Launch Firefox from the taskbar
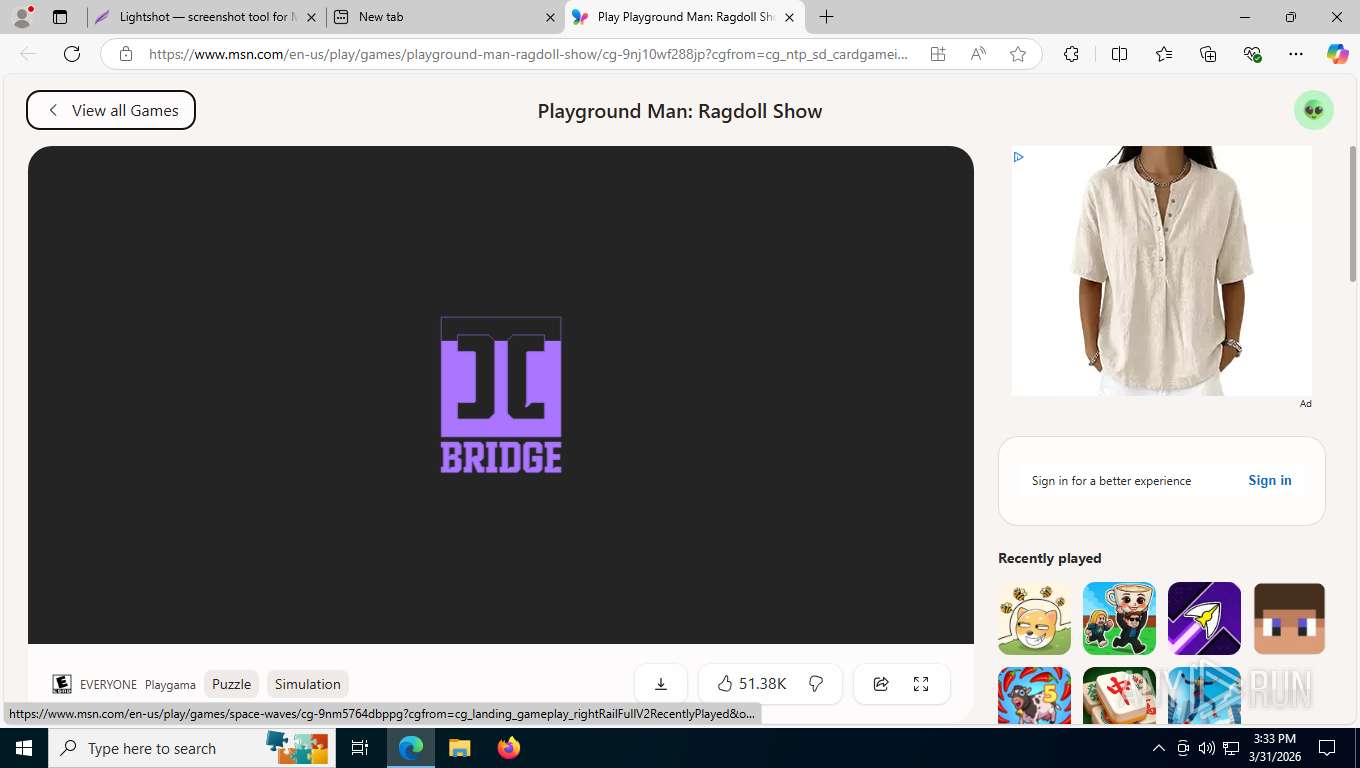The width and height of the screenshot is (1360, 768). pyautogui.click(x=508, y=748)
